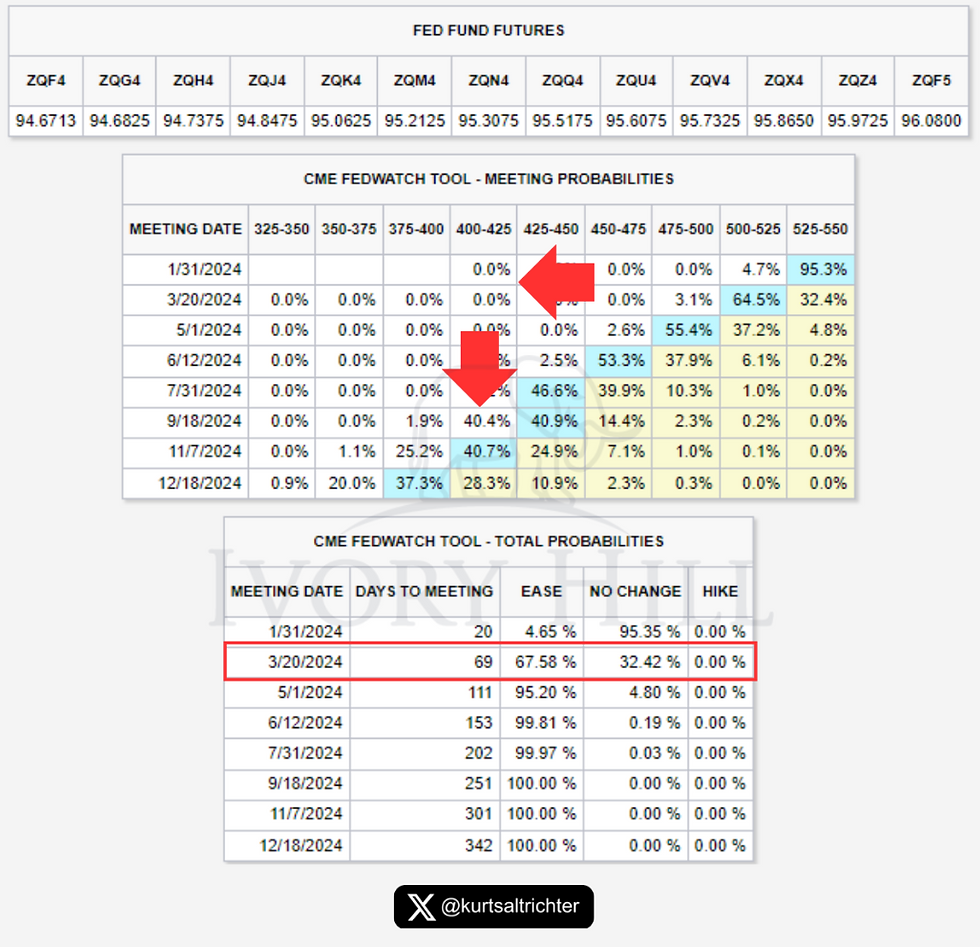Click the ZQJ4 contract header
The width and height of the screenshot is (980, 947).
pos(267,81)
